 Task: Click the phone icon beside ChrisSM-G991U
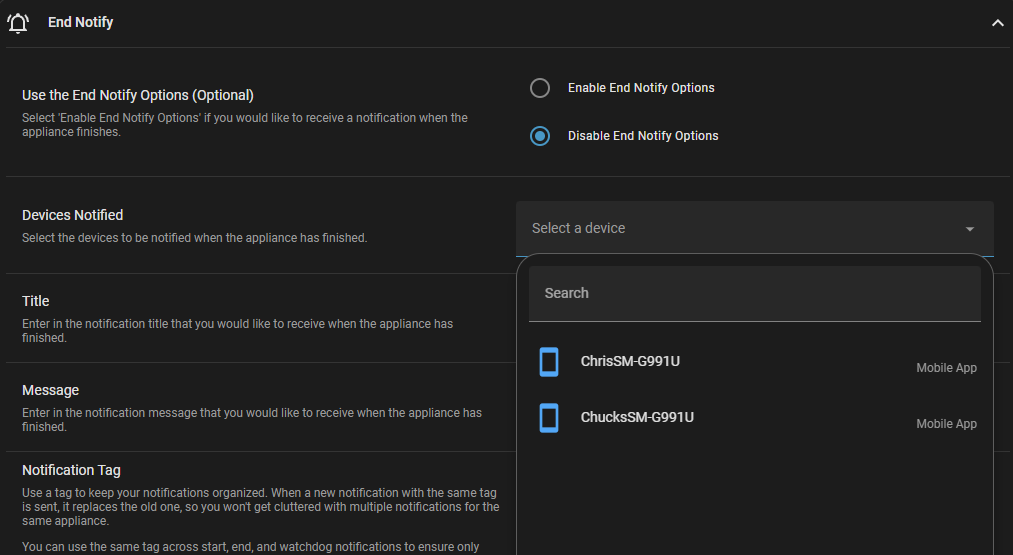coord(549,362)
